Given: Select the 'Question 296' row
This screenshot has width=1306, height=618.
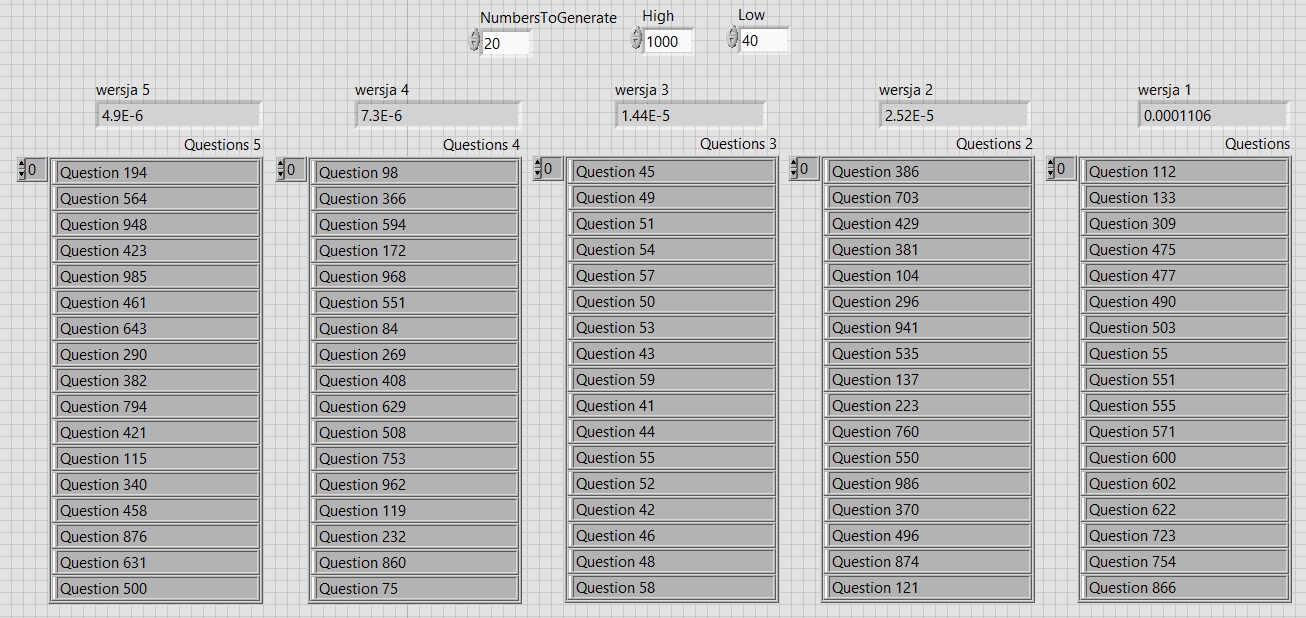Looking at the screenshot, I should [929, 301].
